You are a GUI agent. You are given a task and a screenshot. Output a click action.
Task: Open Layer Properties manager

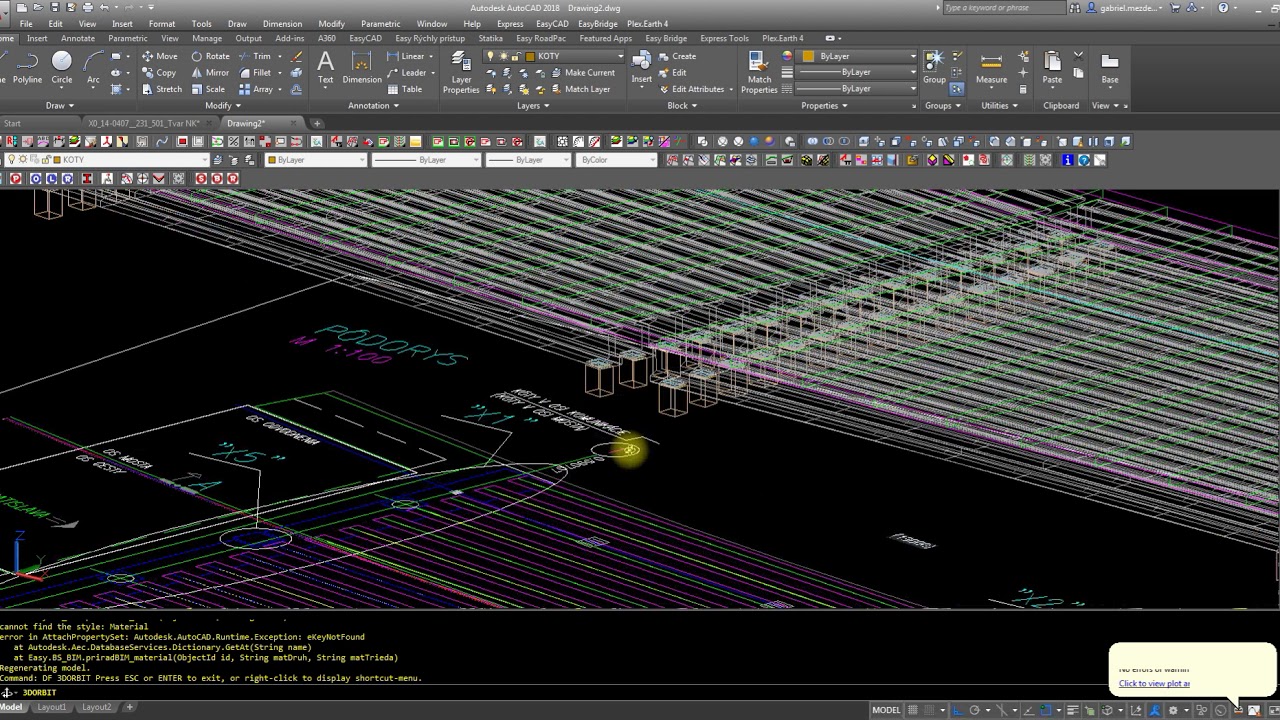tap(461, 72)
